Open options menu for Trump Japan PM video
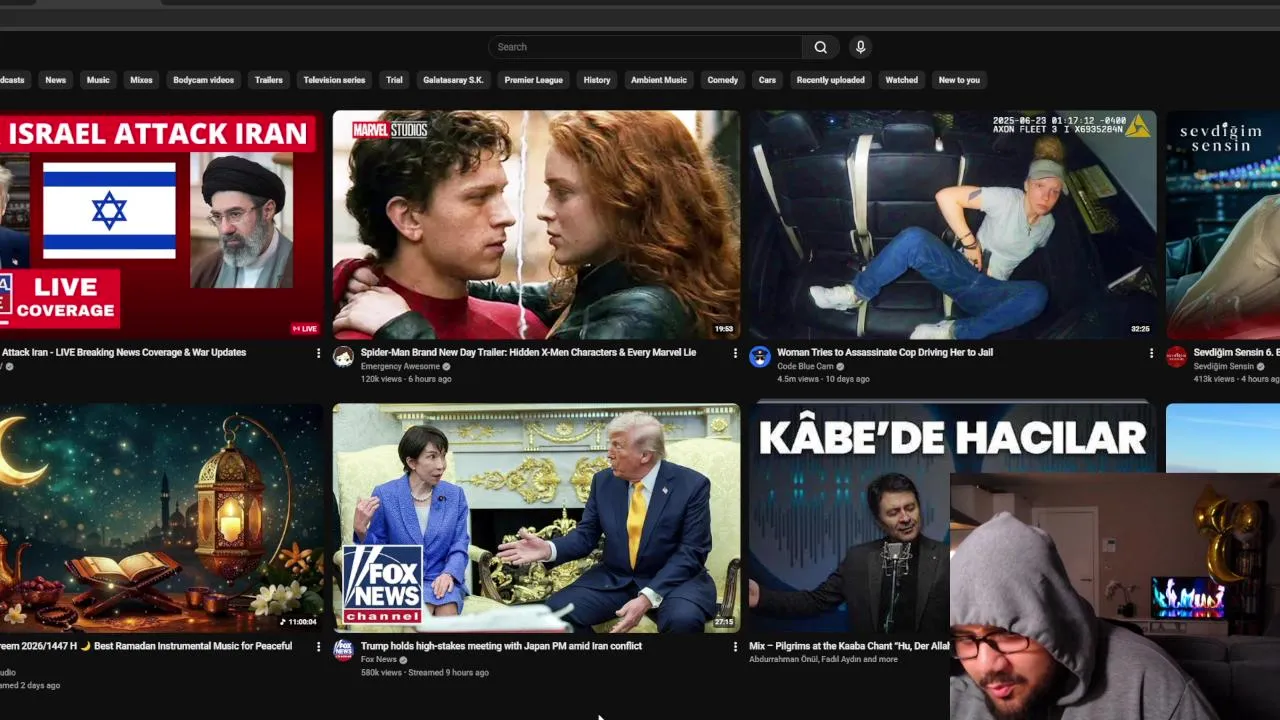 tap(735, 647)
